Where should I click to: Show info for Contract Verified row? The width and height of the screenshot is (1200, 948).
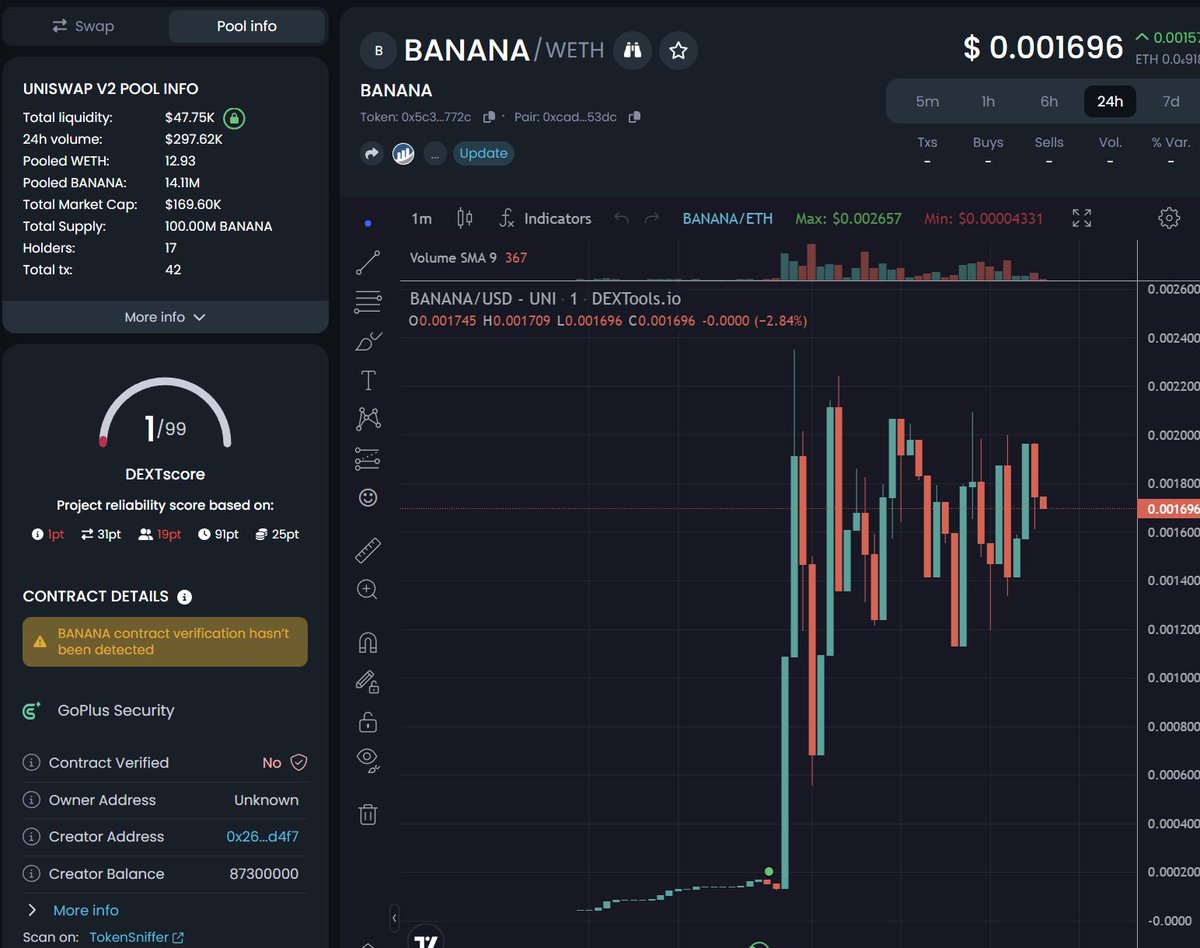tap(32, 763)
